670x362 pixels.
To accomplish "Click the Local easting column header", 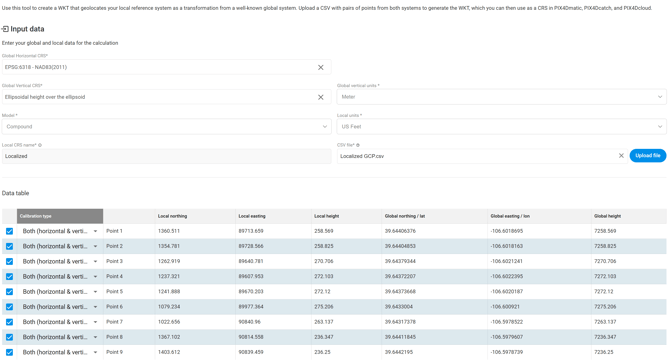I will tap(273, 216).
